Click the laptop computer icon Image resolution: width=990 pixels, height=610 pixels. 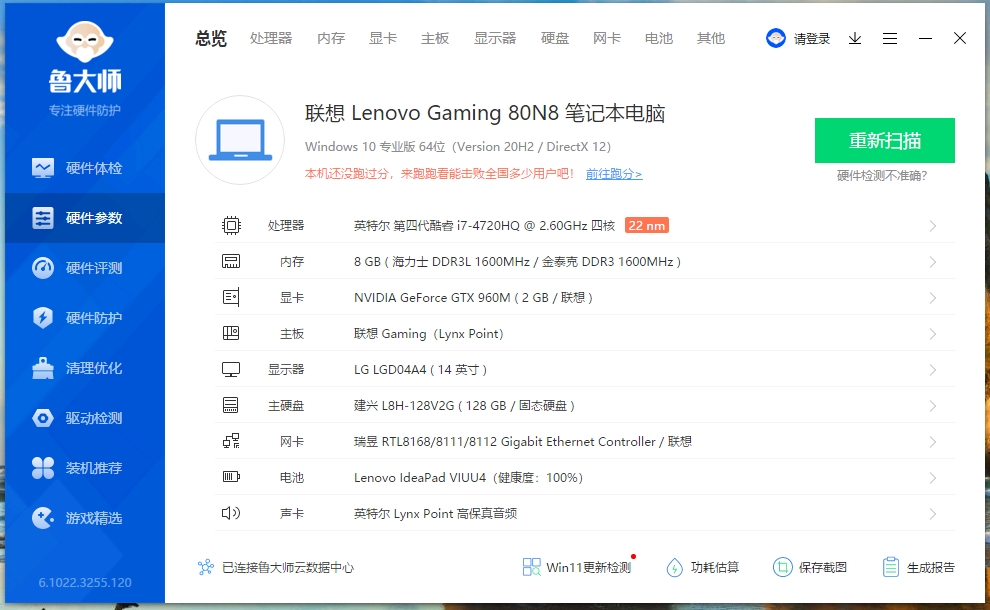[x=240, y=140]
